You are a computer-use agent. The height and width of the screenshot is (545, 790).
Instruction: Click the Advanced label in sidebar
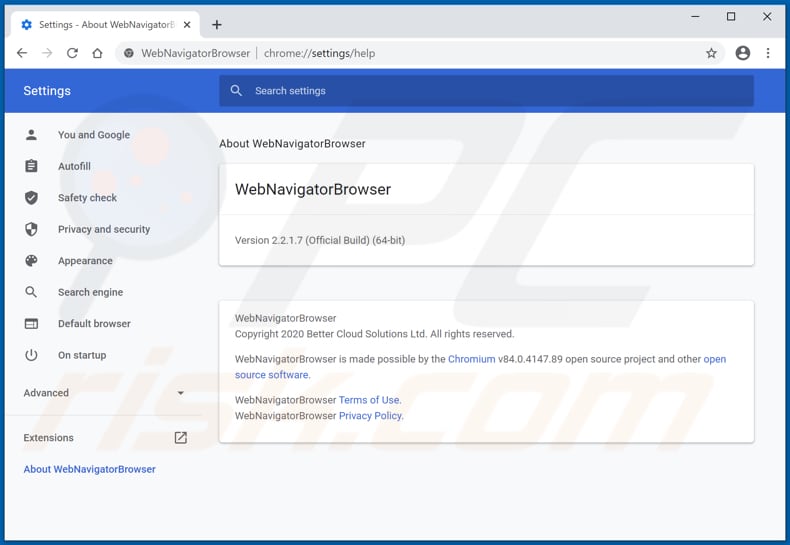pyautogui.click(x=46, y=393)
